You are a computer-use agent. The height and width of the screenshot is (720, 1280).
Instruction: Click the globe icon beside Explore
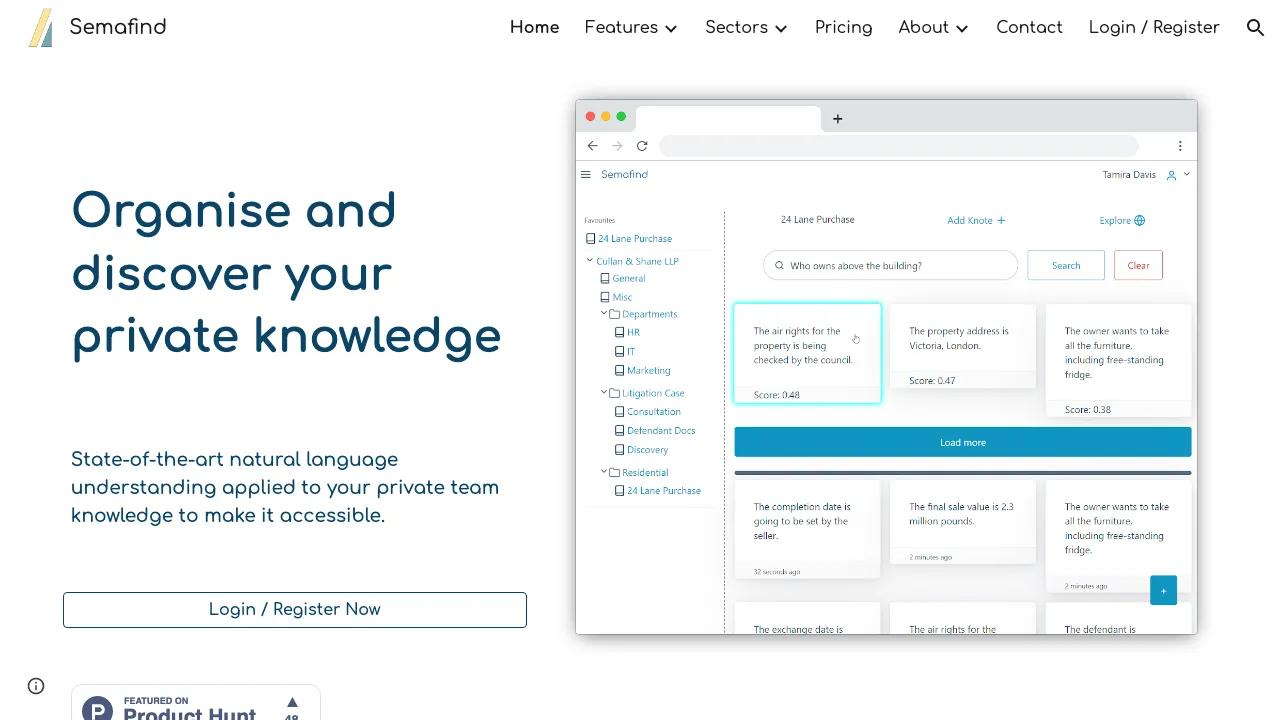1139,221
